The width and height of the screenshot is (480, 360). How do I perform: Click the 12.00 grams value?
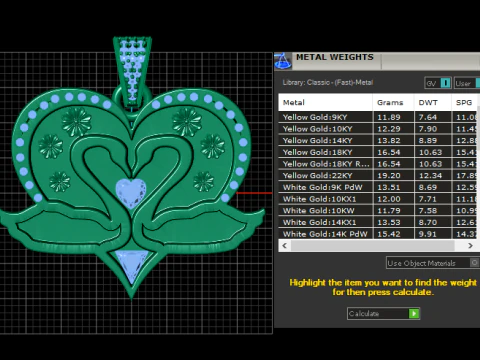(x=389, y=199)
